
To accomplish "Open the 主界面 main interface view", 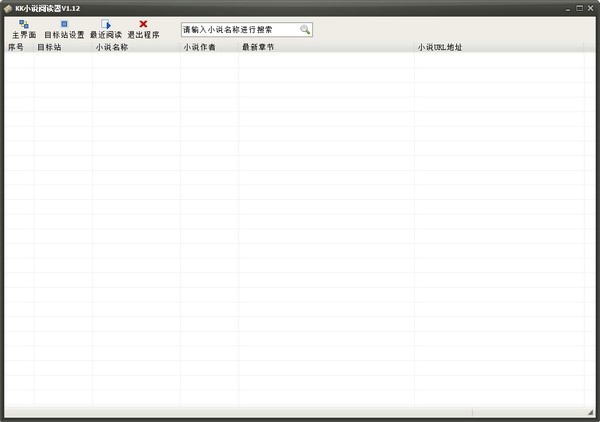I will [23, 28].
